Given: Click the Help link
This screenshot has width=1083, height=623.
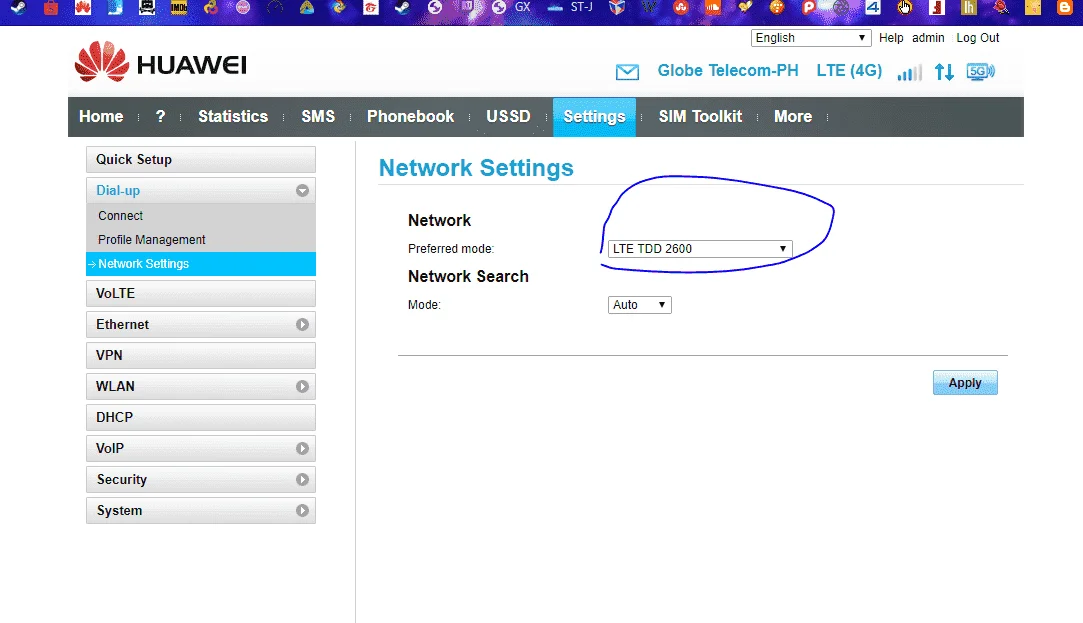Looking at the screenshot, I should click(891, 38).
